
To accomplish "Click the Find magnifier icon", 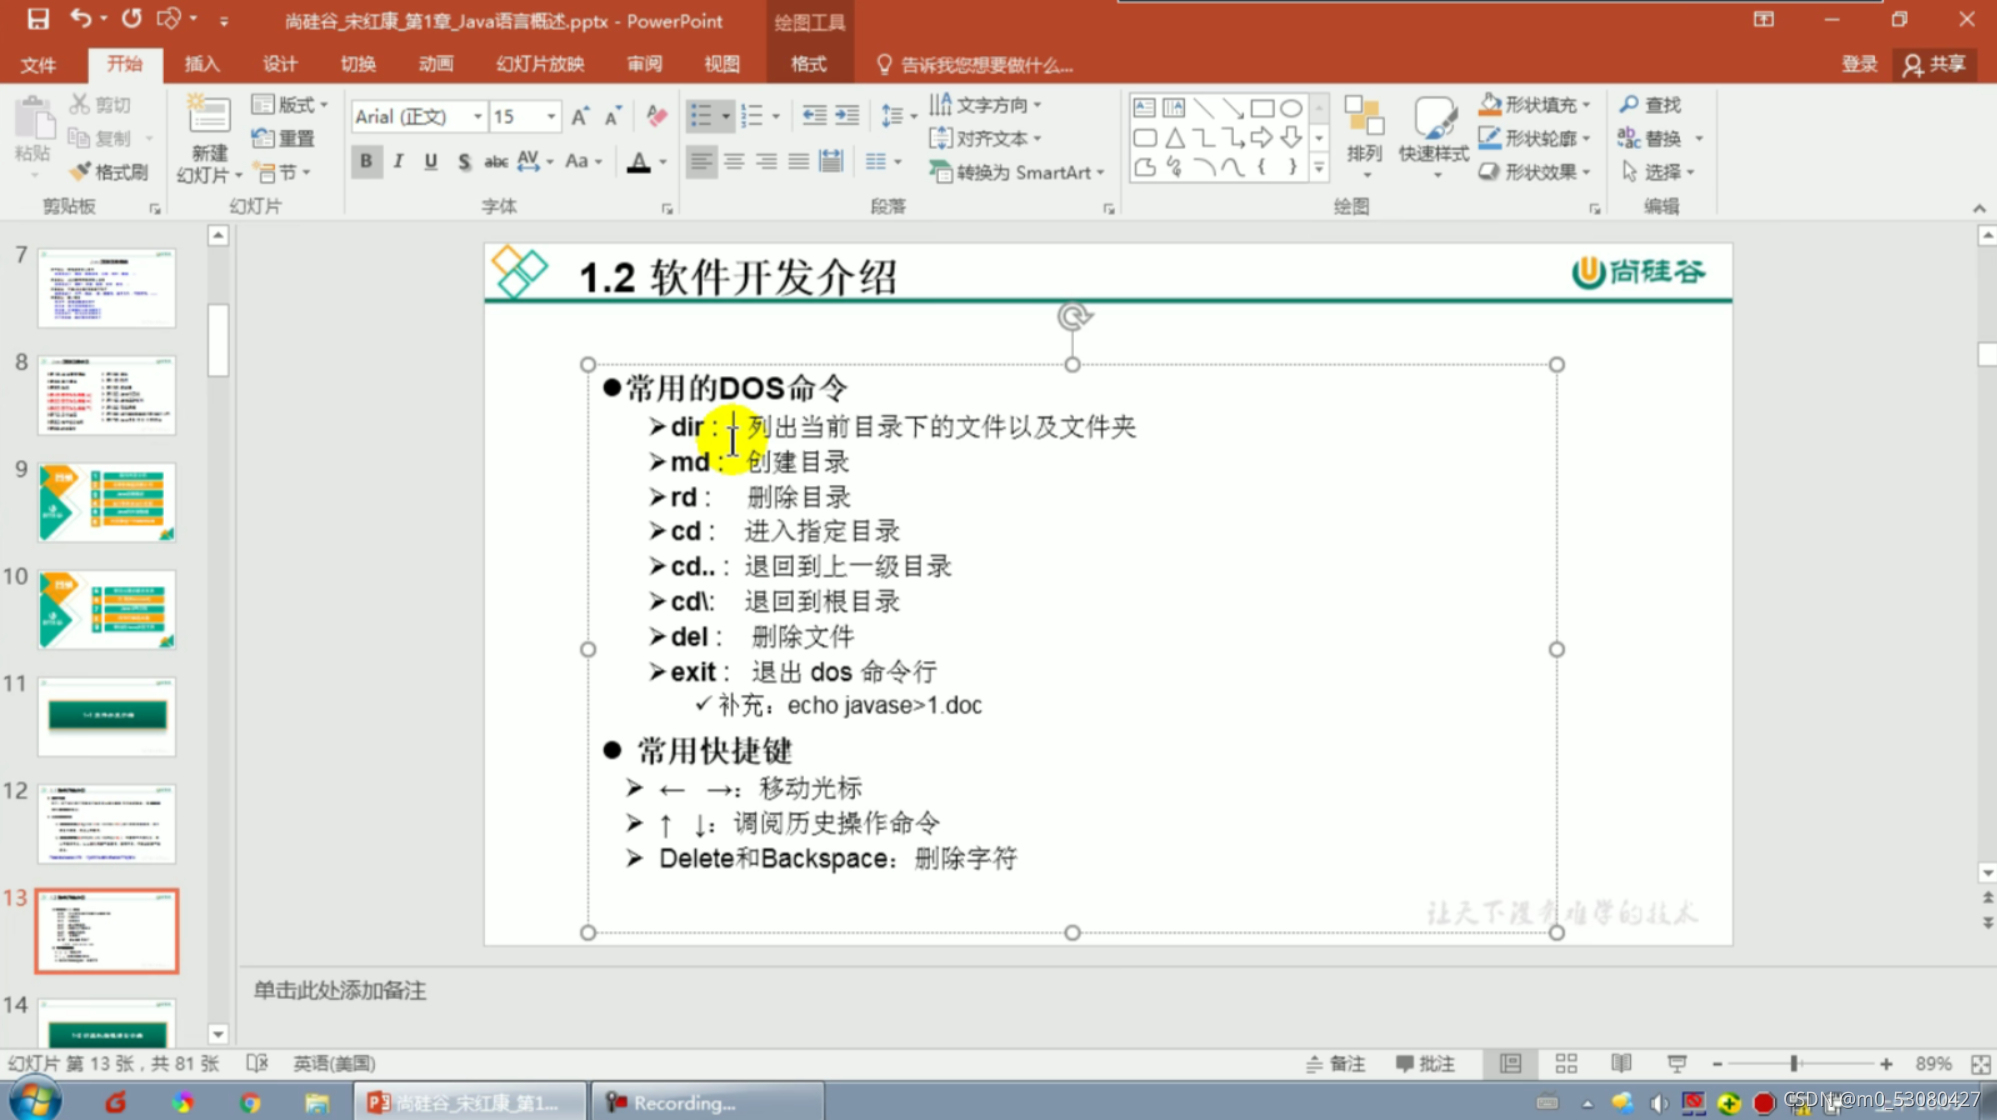I will (x=1629, y=104).
